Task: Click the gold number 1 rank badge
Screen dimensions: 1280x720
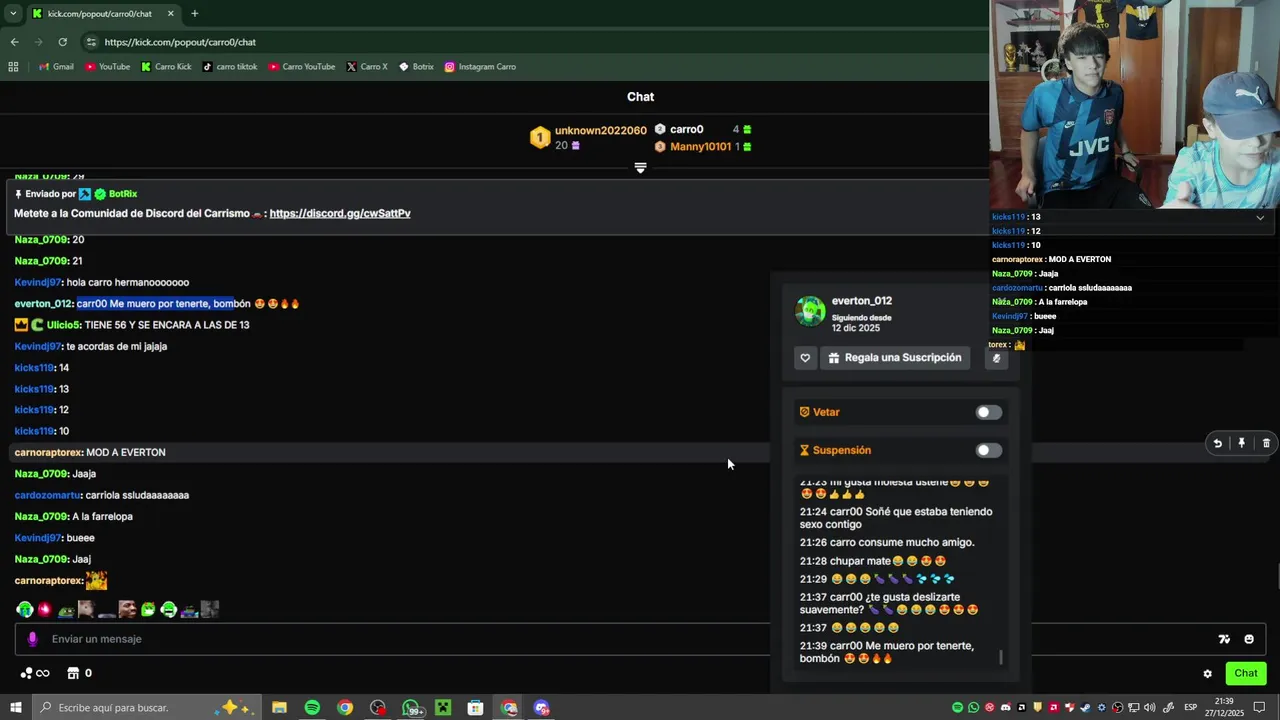Action: click(x=540, y=138)
